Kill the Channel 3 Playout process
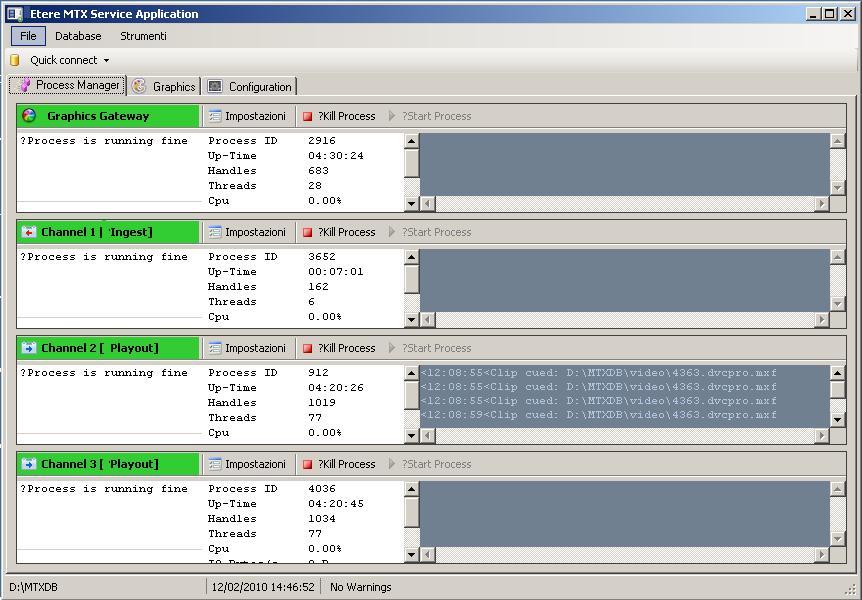This screenshot has height=600, width=862. (x=339, y=464)
